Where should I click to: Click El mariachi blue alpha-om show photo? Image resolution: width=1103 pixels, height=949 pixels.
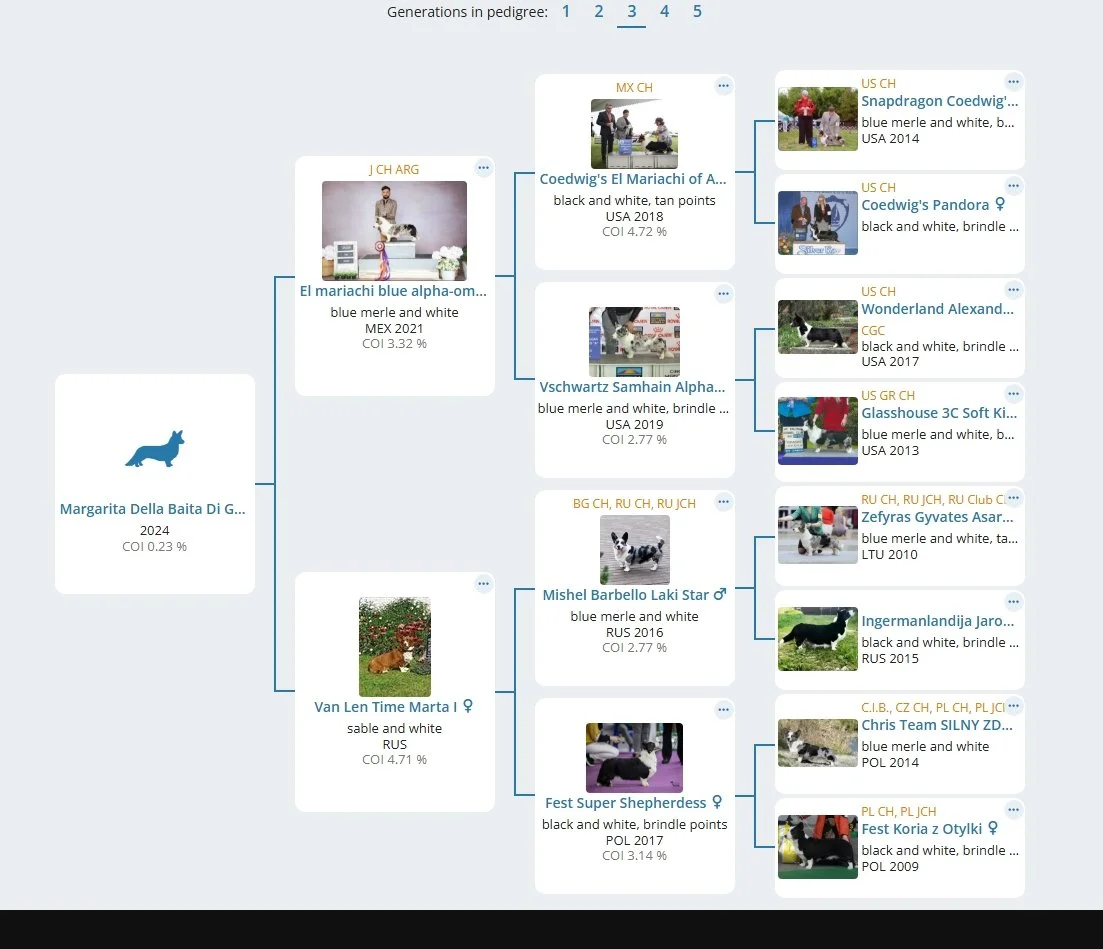(x=394, y=231)
